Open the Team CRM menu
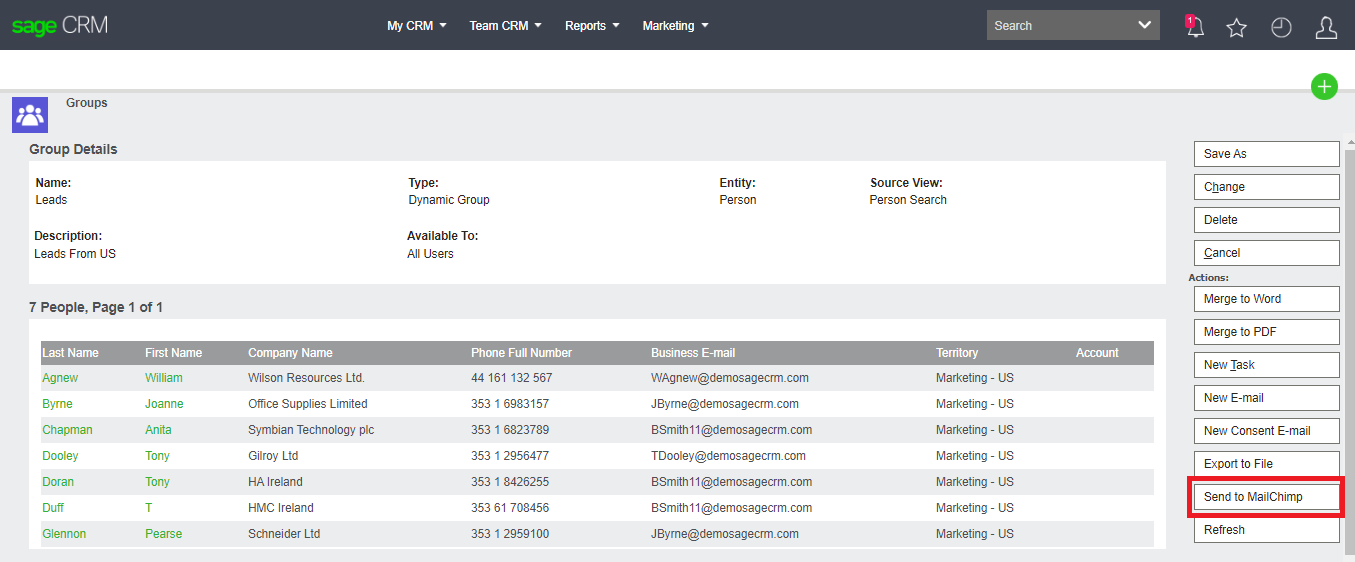 [x=506, y=26]
